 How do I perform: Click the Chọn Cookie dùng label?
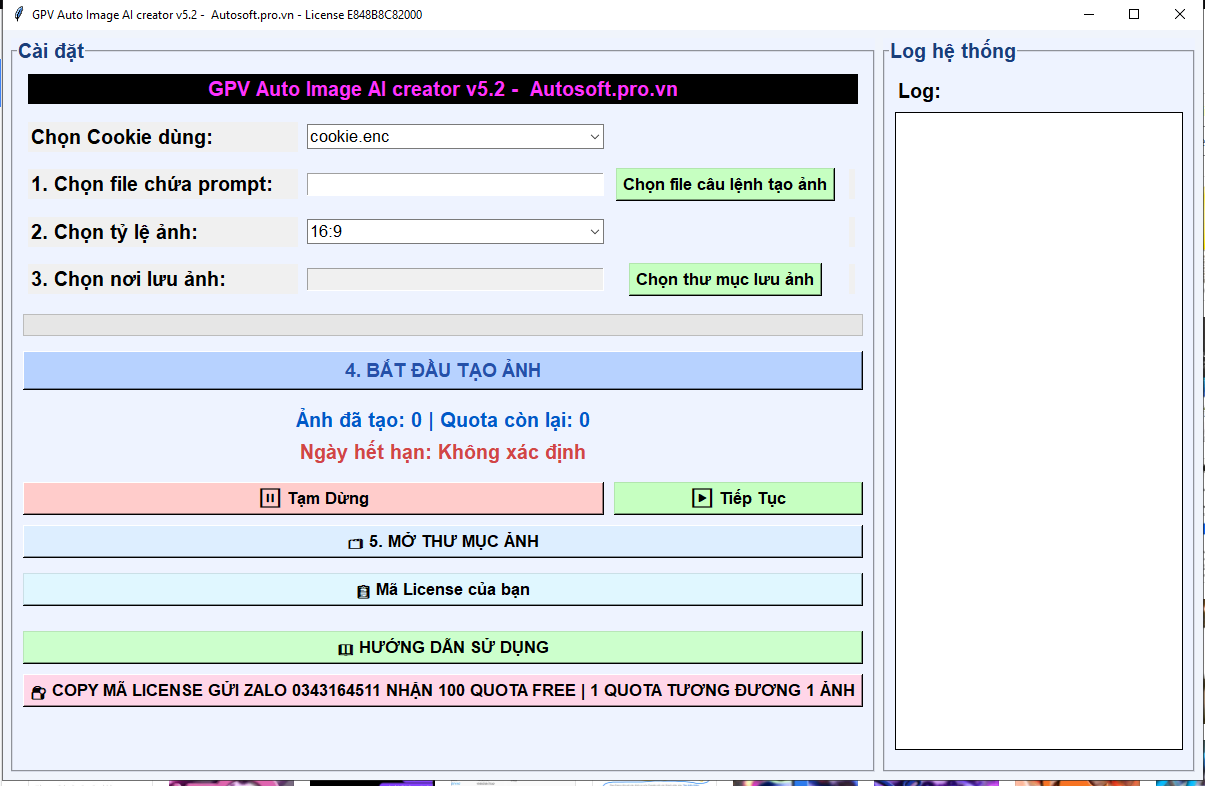pyautogui.click(x=122, y=137)
